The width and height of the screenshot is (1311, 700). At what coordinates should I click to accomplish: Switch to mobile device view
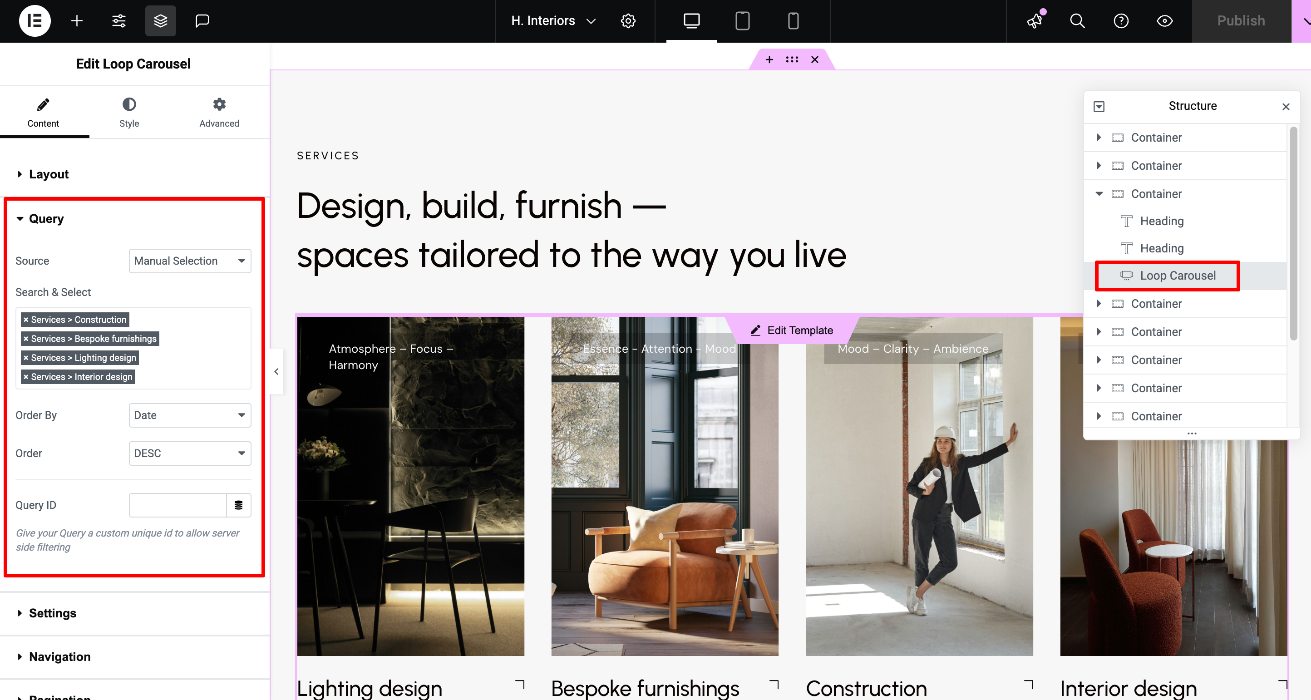[x=793, y=20]
